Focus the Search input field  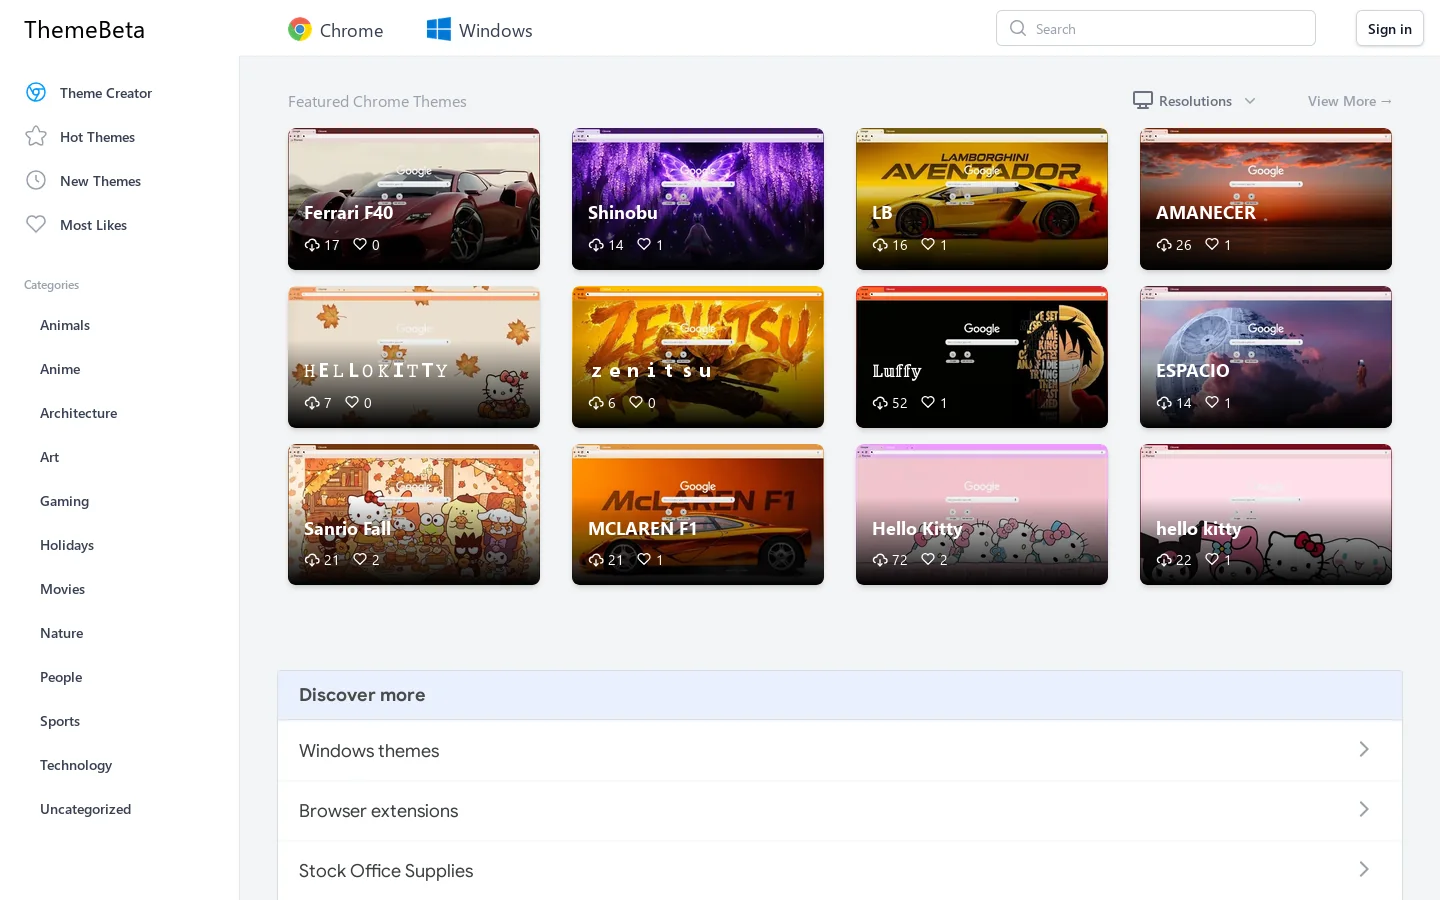pos(1156,28)
